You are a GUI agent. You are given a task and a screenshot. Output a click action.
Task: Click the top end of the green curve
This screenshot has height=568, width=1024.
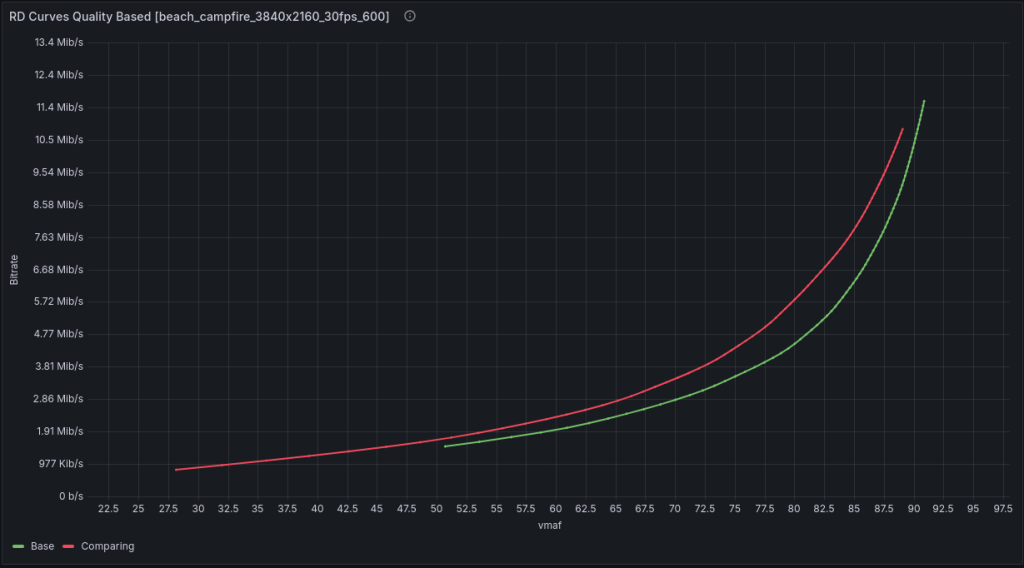point(923,101)
